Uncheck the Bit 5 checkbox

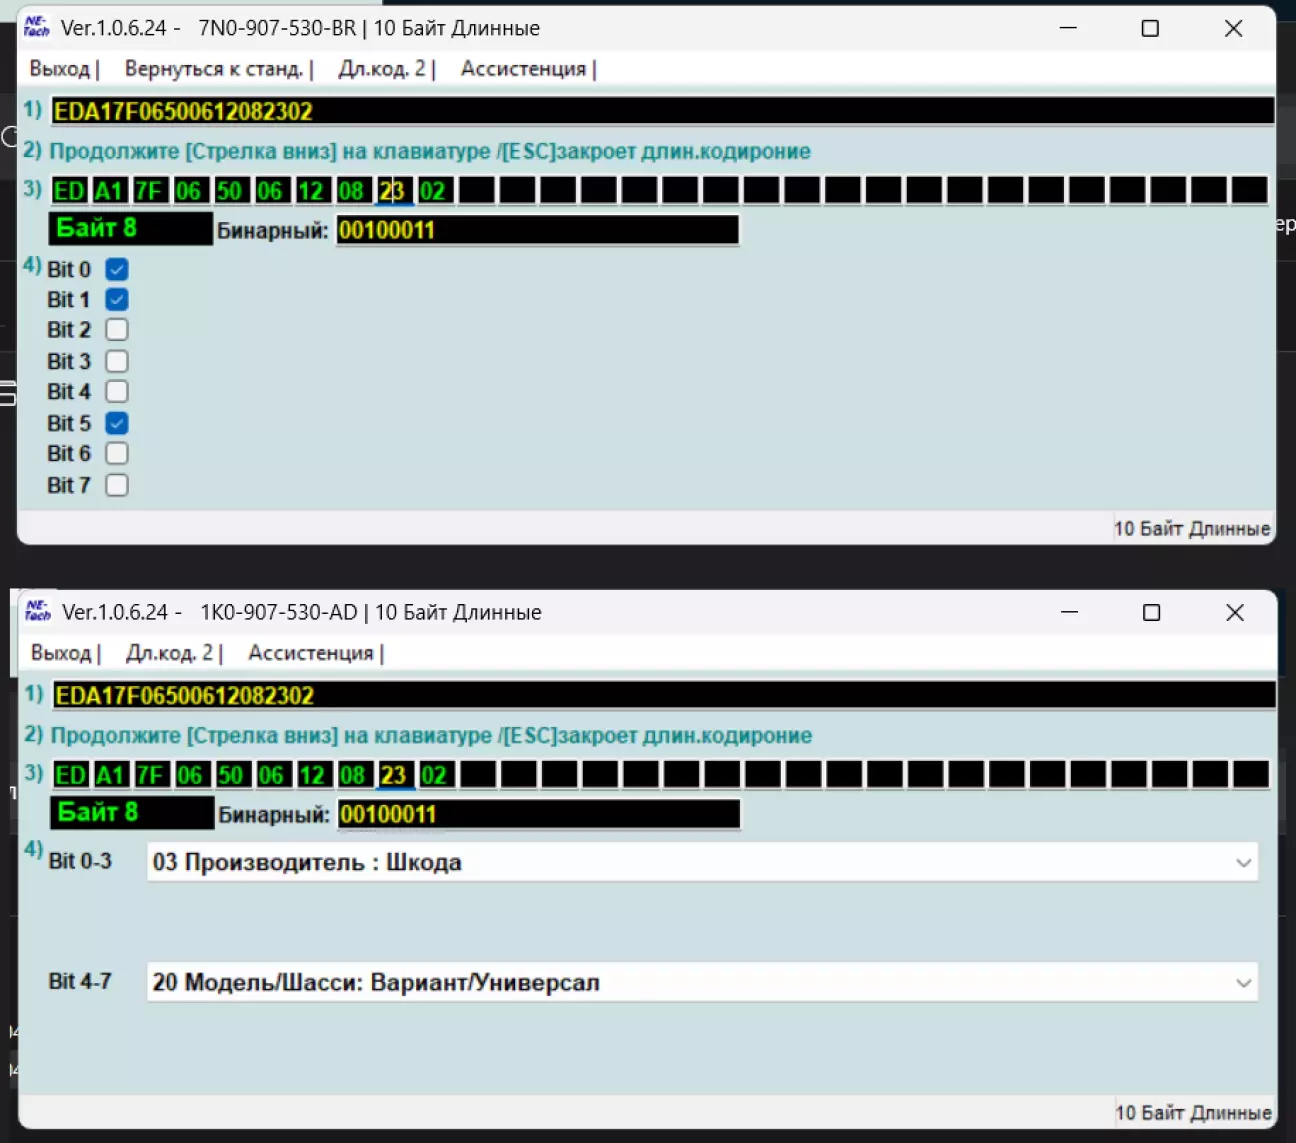117,423
